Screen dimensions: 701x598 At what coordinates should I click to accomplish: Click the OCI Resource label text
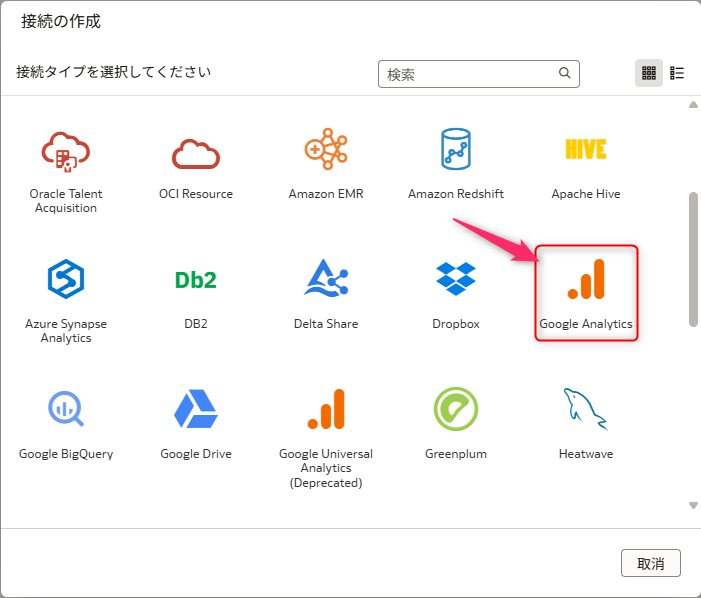point(196,194)
